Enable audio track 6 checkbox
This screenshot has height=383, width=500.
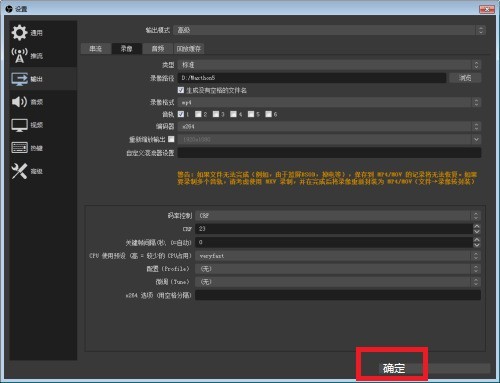pos(268,114)
